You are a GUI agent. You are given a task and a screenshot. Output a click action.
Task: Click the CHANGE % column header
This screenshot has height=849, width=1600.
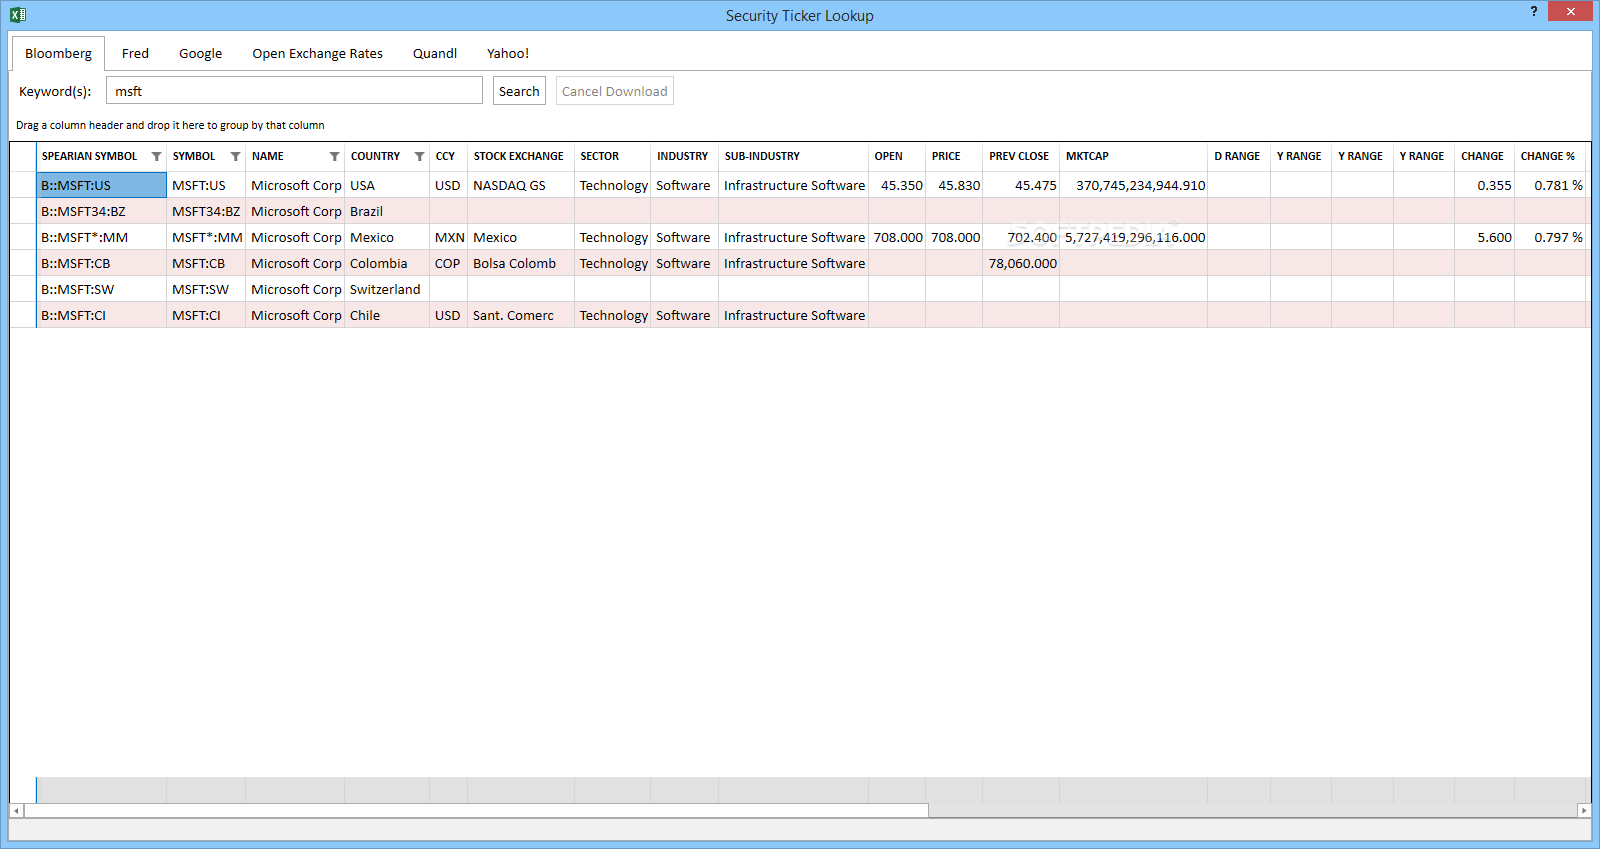pos(1549,157)
